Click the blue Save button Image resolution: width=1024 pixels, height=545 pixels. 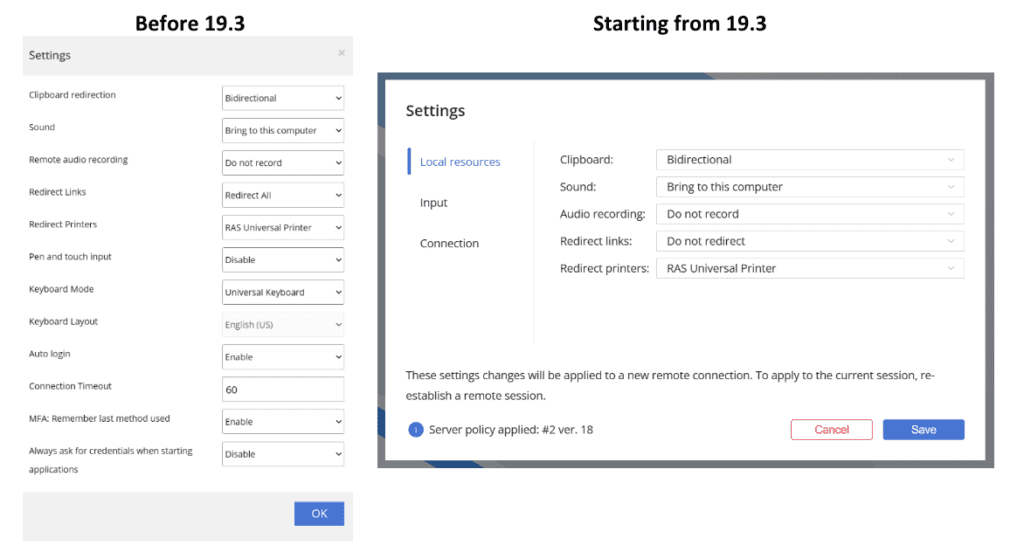pos(923,430)
